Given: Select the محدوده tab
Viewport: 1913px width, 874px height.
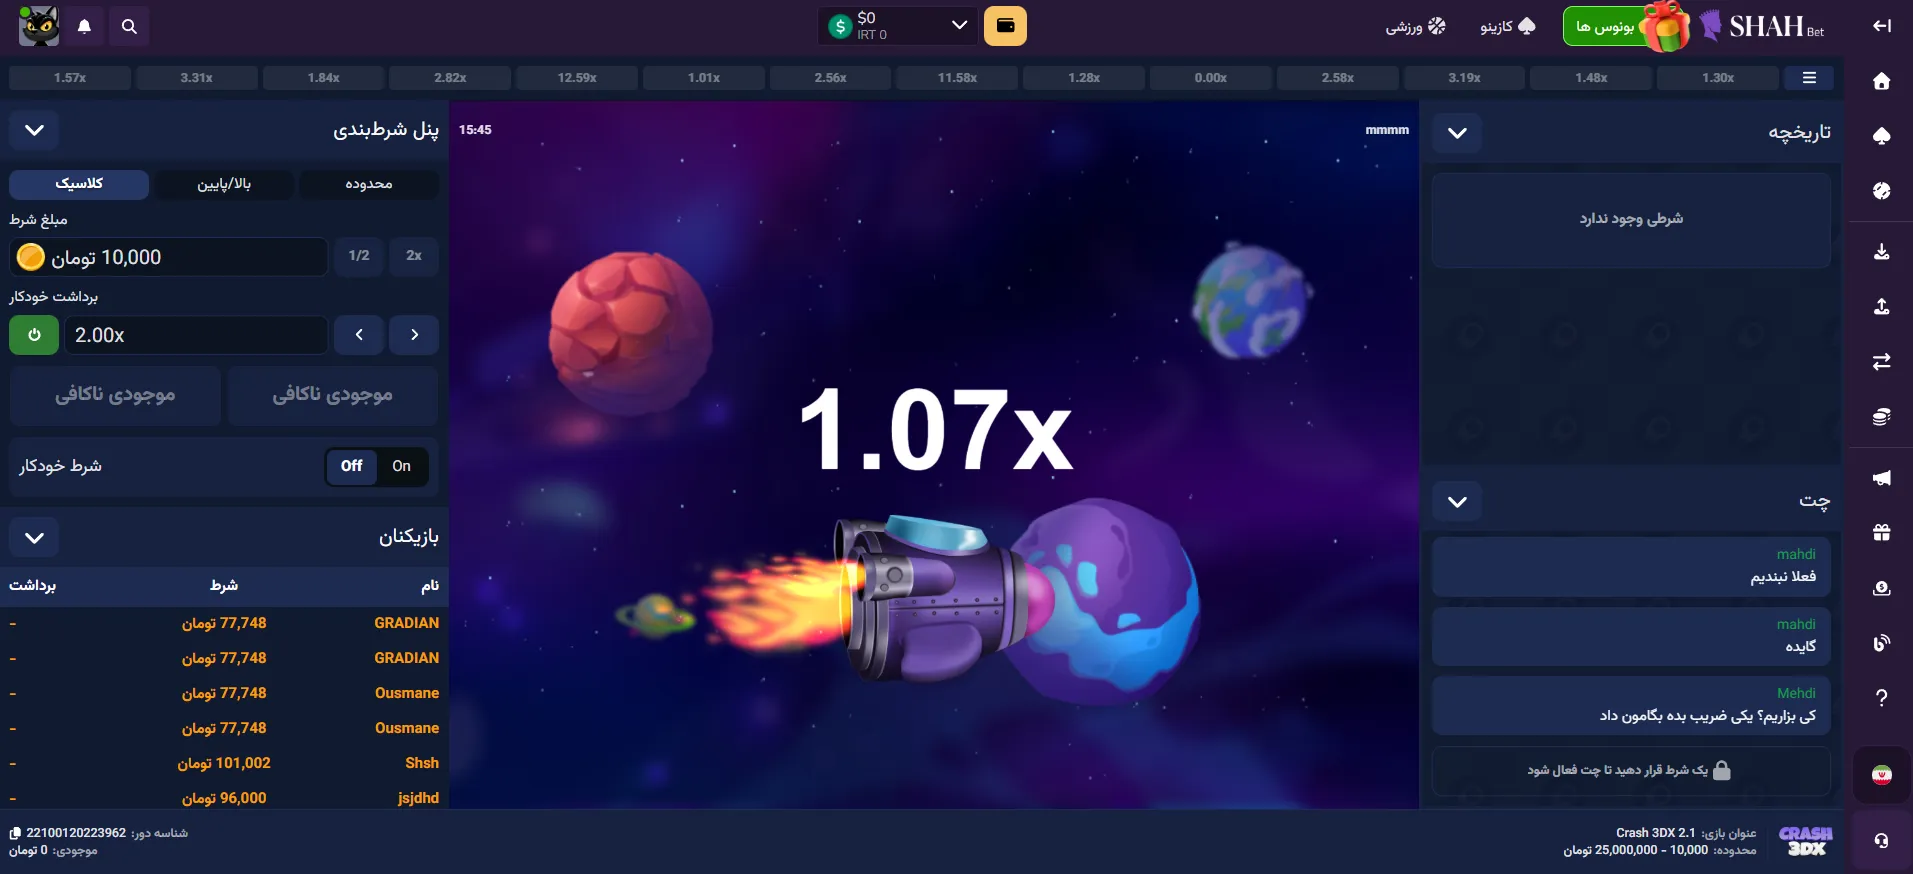Looking at the screenshot, I should pos(369,184).
